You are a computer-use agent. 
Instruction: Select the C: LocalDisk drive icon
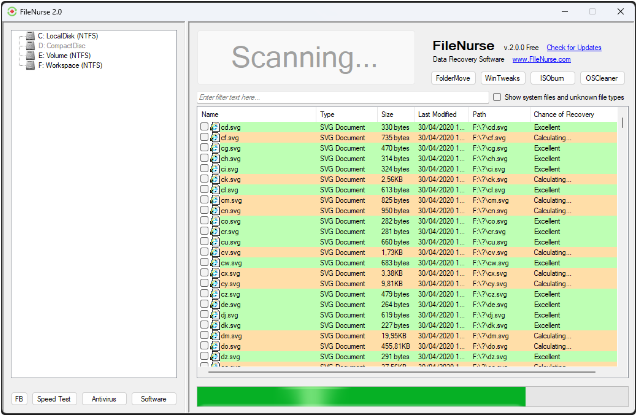[30, 36]
